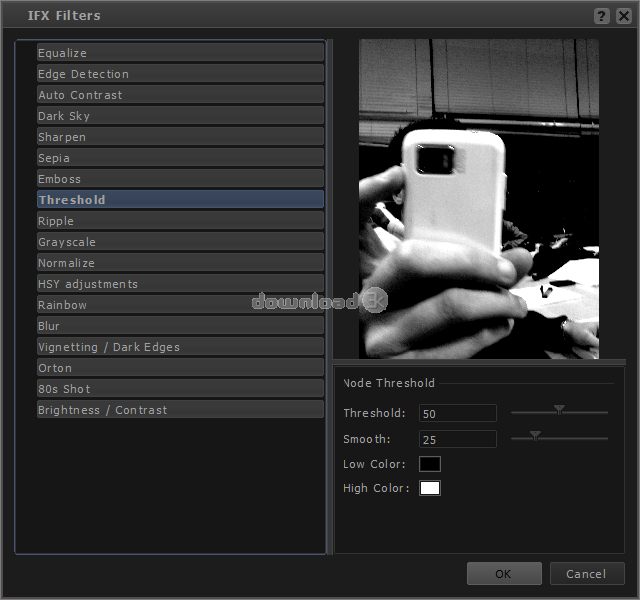
Task: Select the Equalize filter
Action: tap(180, 53)
